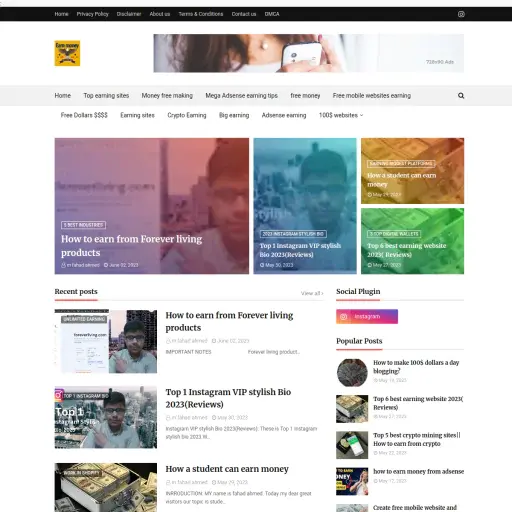Click the 728x90 ad banner
Image resolution: width=512 pixels, height=512 pixels.
(x=309, y=53)
